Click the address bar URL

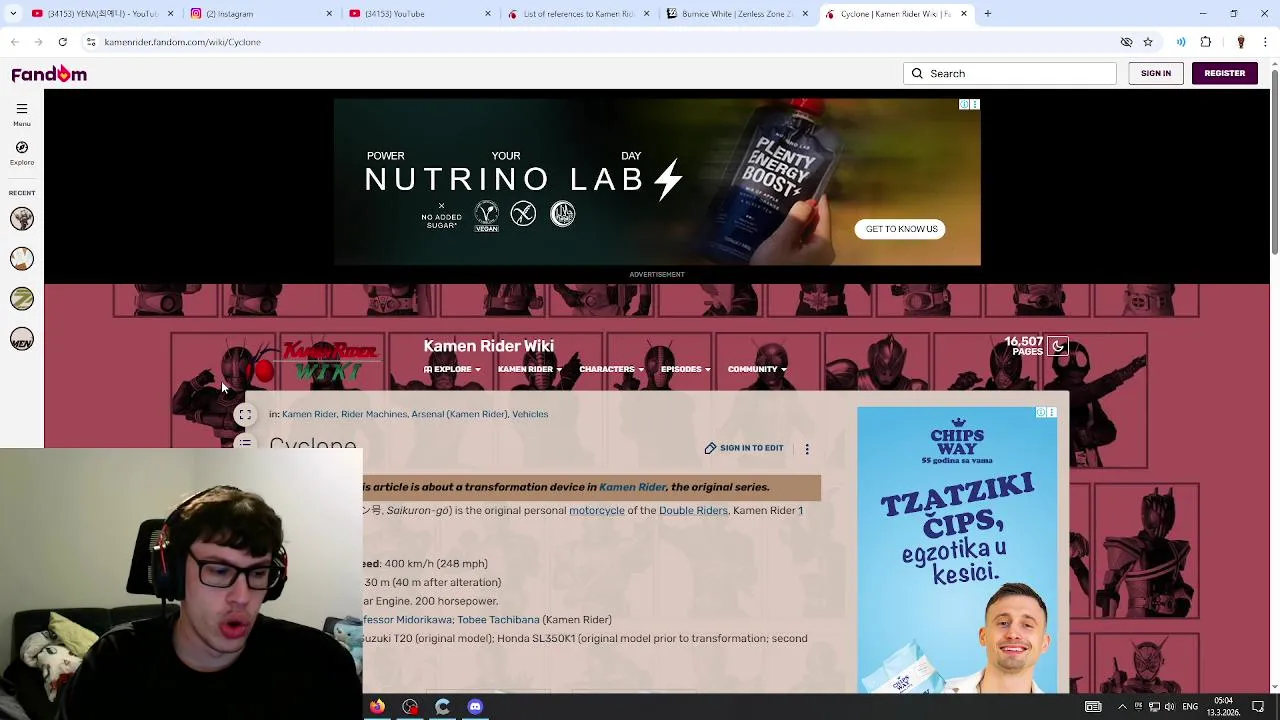[182, 42]
